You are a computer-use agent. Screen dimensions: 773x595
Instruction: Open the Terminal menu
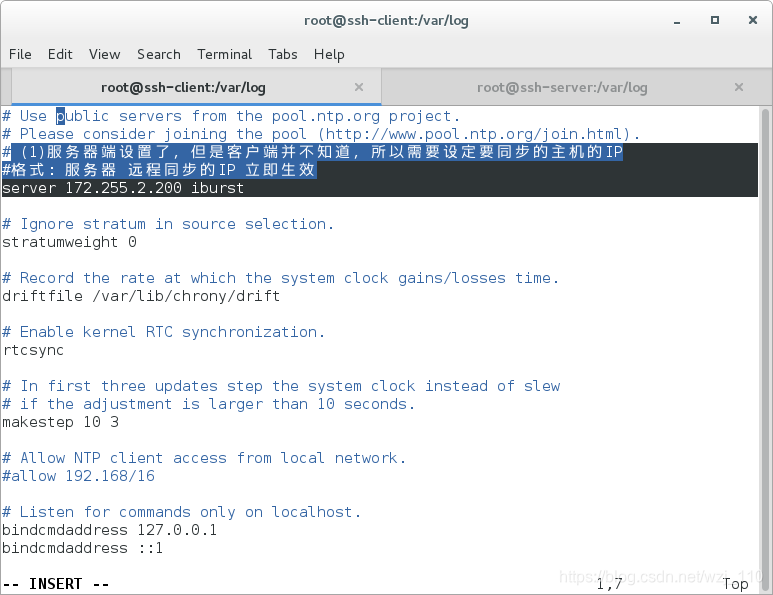tap(224, 54)
